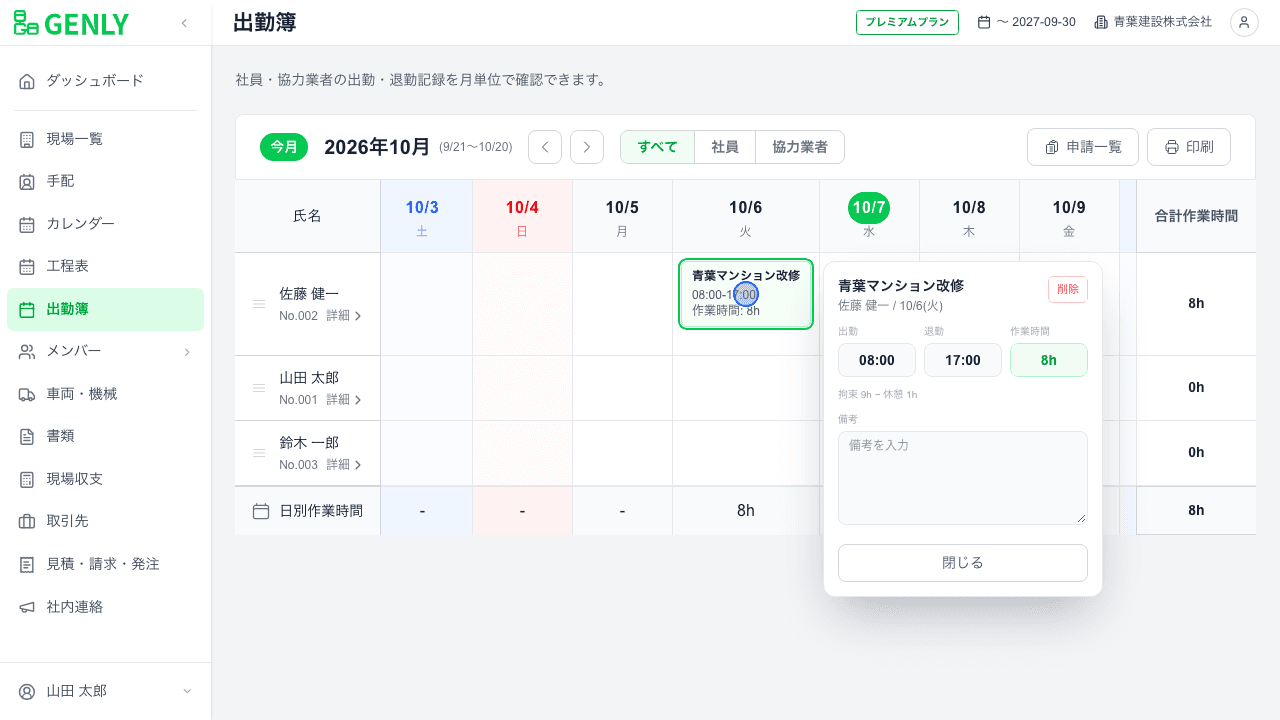
Task: Click the 削除 button in popup
Action: tap(1068, 289)
